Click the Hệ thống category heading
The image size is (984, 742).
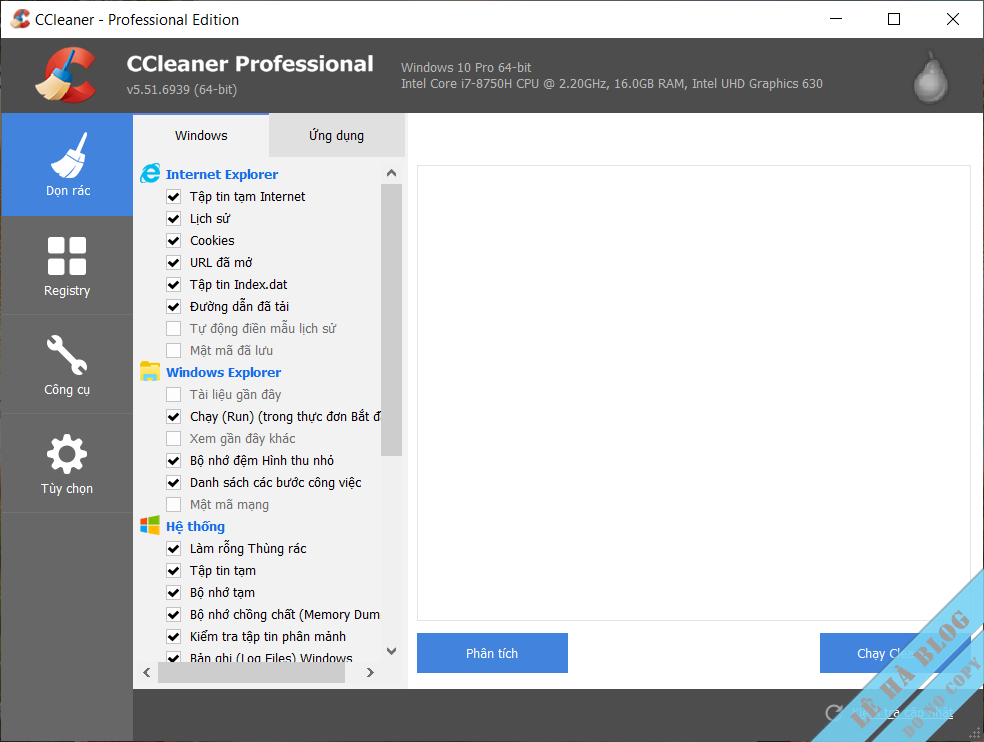coord(195,526)
